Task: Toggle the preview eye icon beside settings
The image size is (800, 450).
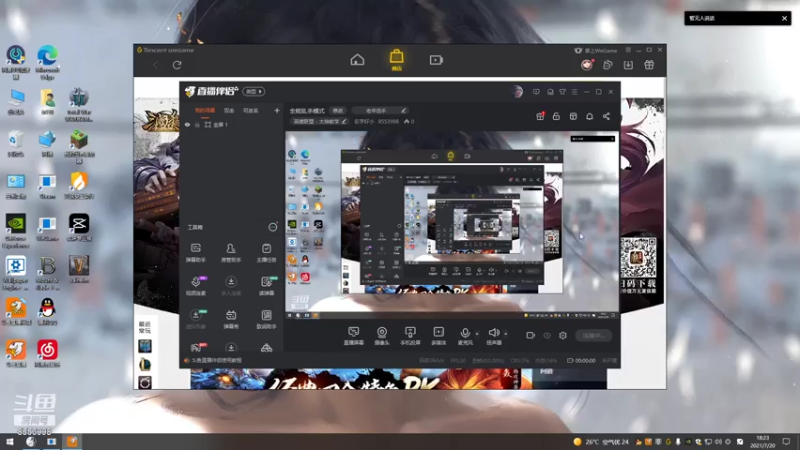Action: (x=547, y=335)
